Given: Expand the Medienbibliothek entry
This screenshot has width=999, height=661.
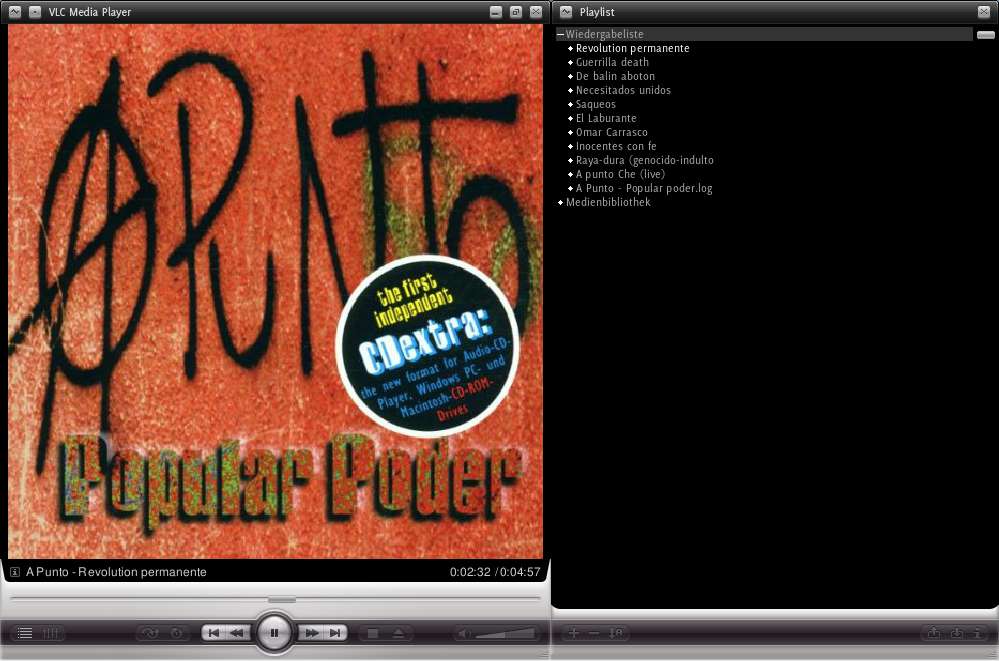Looking at the screenshot, I should click(560, 202).
